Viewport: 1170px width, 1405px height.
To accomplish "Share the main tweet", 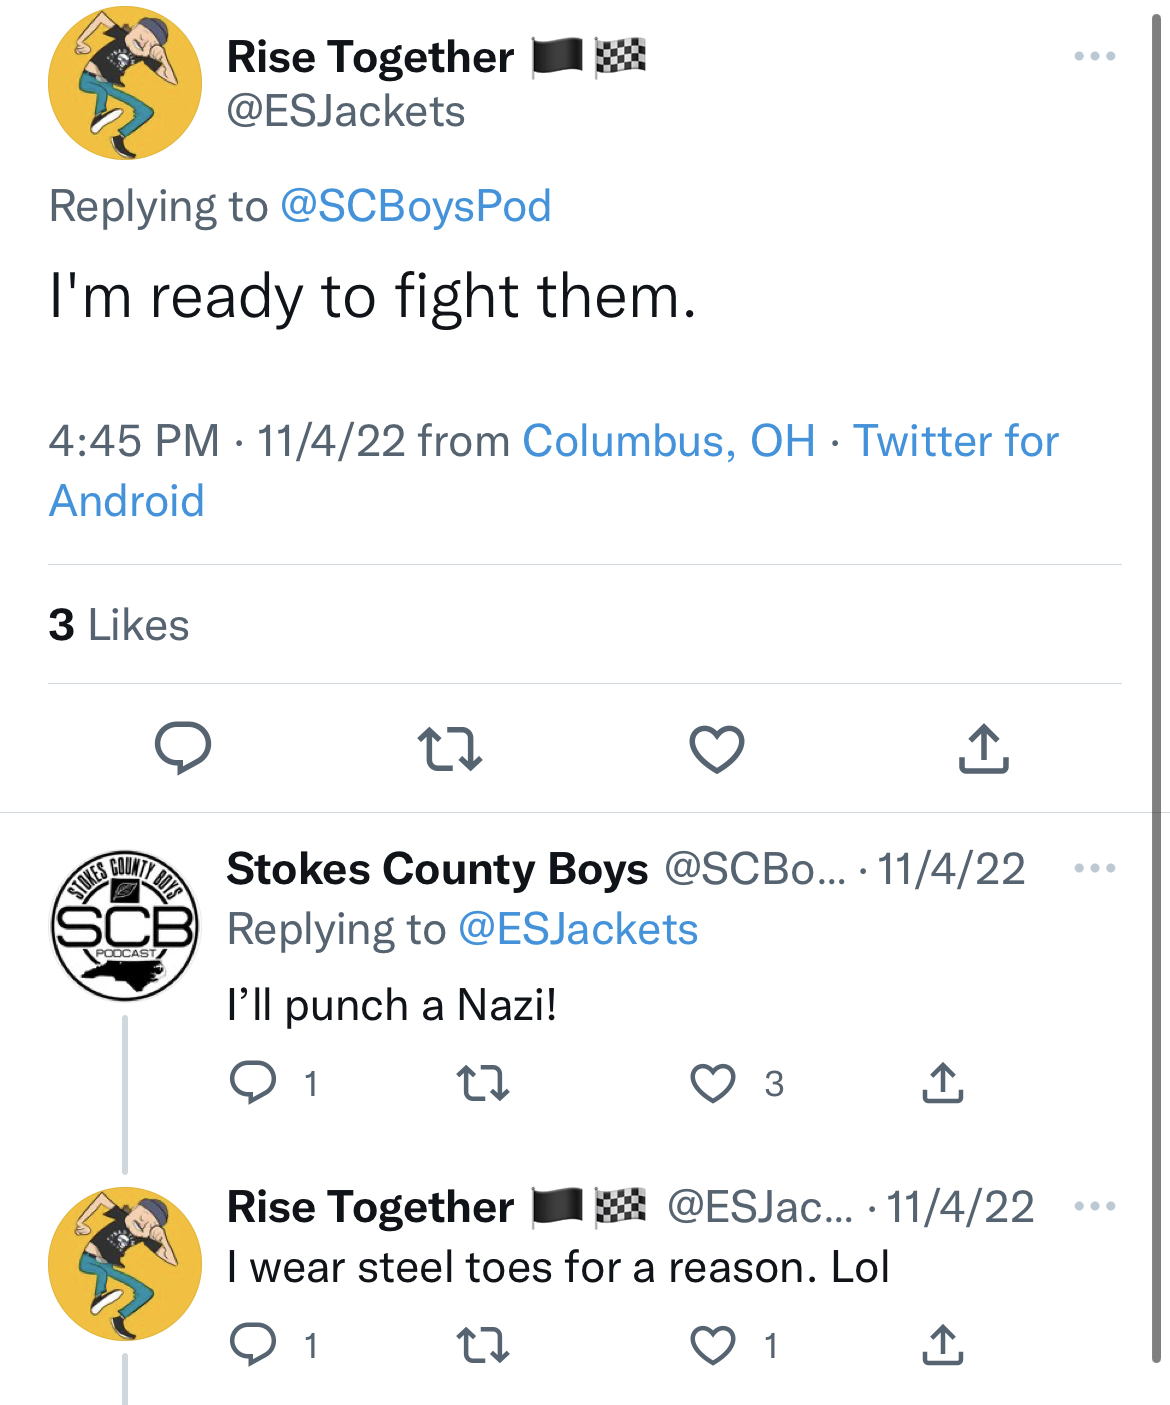I will 983,749.
